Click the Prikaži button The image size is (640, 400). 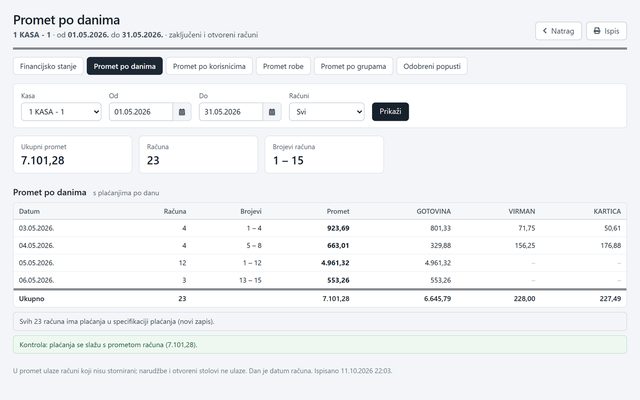[390, 112]
